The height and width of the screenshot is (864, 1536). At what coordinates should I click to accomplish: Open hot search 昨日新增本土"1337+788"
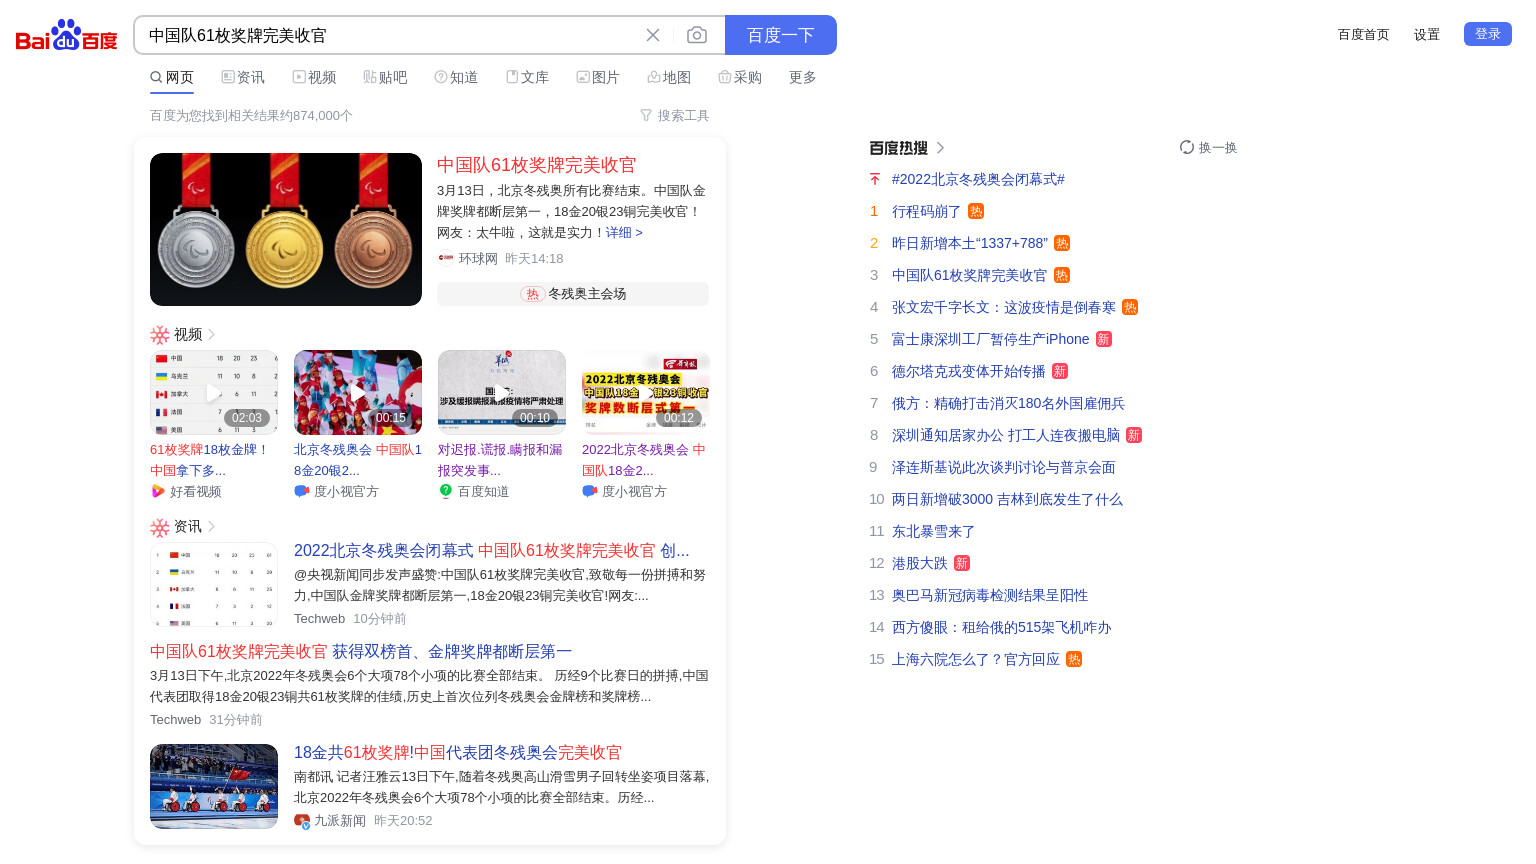click(x=970, y=243)
